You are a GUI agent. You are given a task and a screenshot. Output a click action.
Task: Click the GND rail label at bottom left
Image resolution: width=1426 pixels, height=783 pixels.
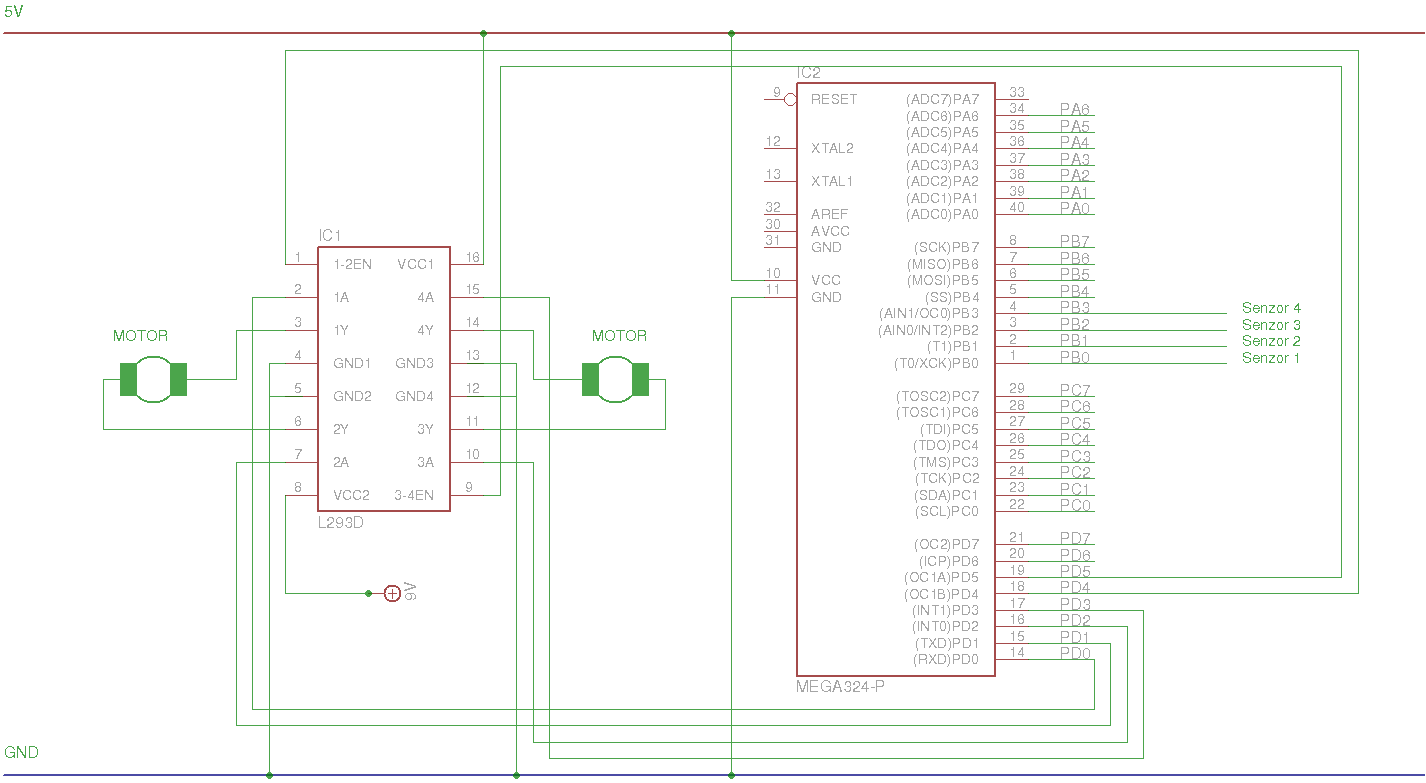(21, 752)
